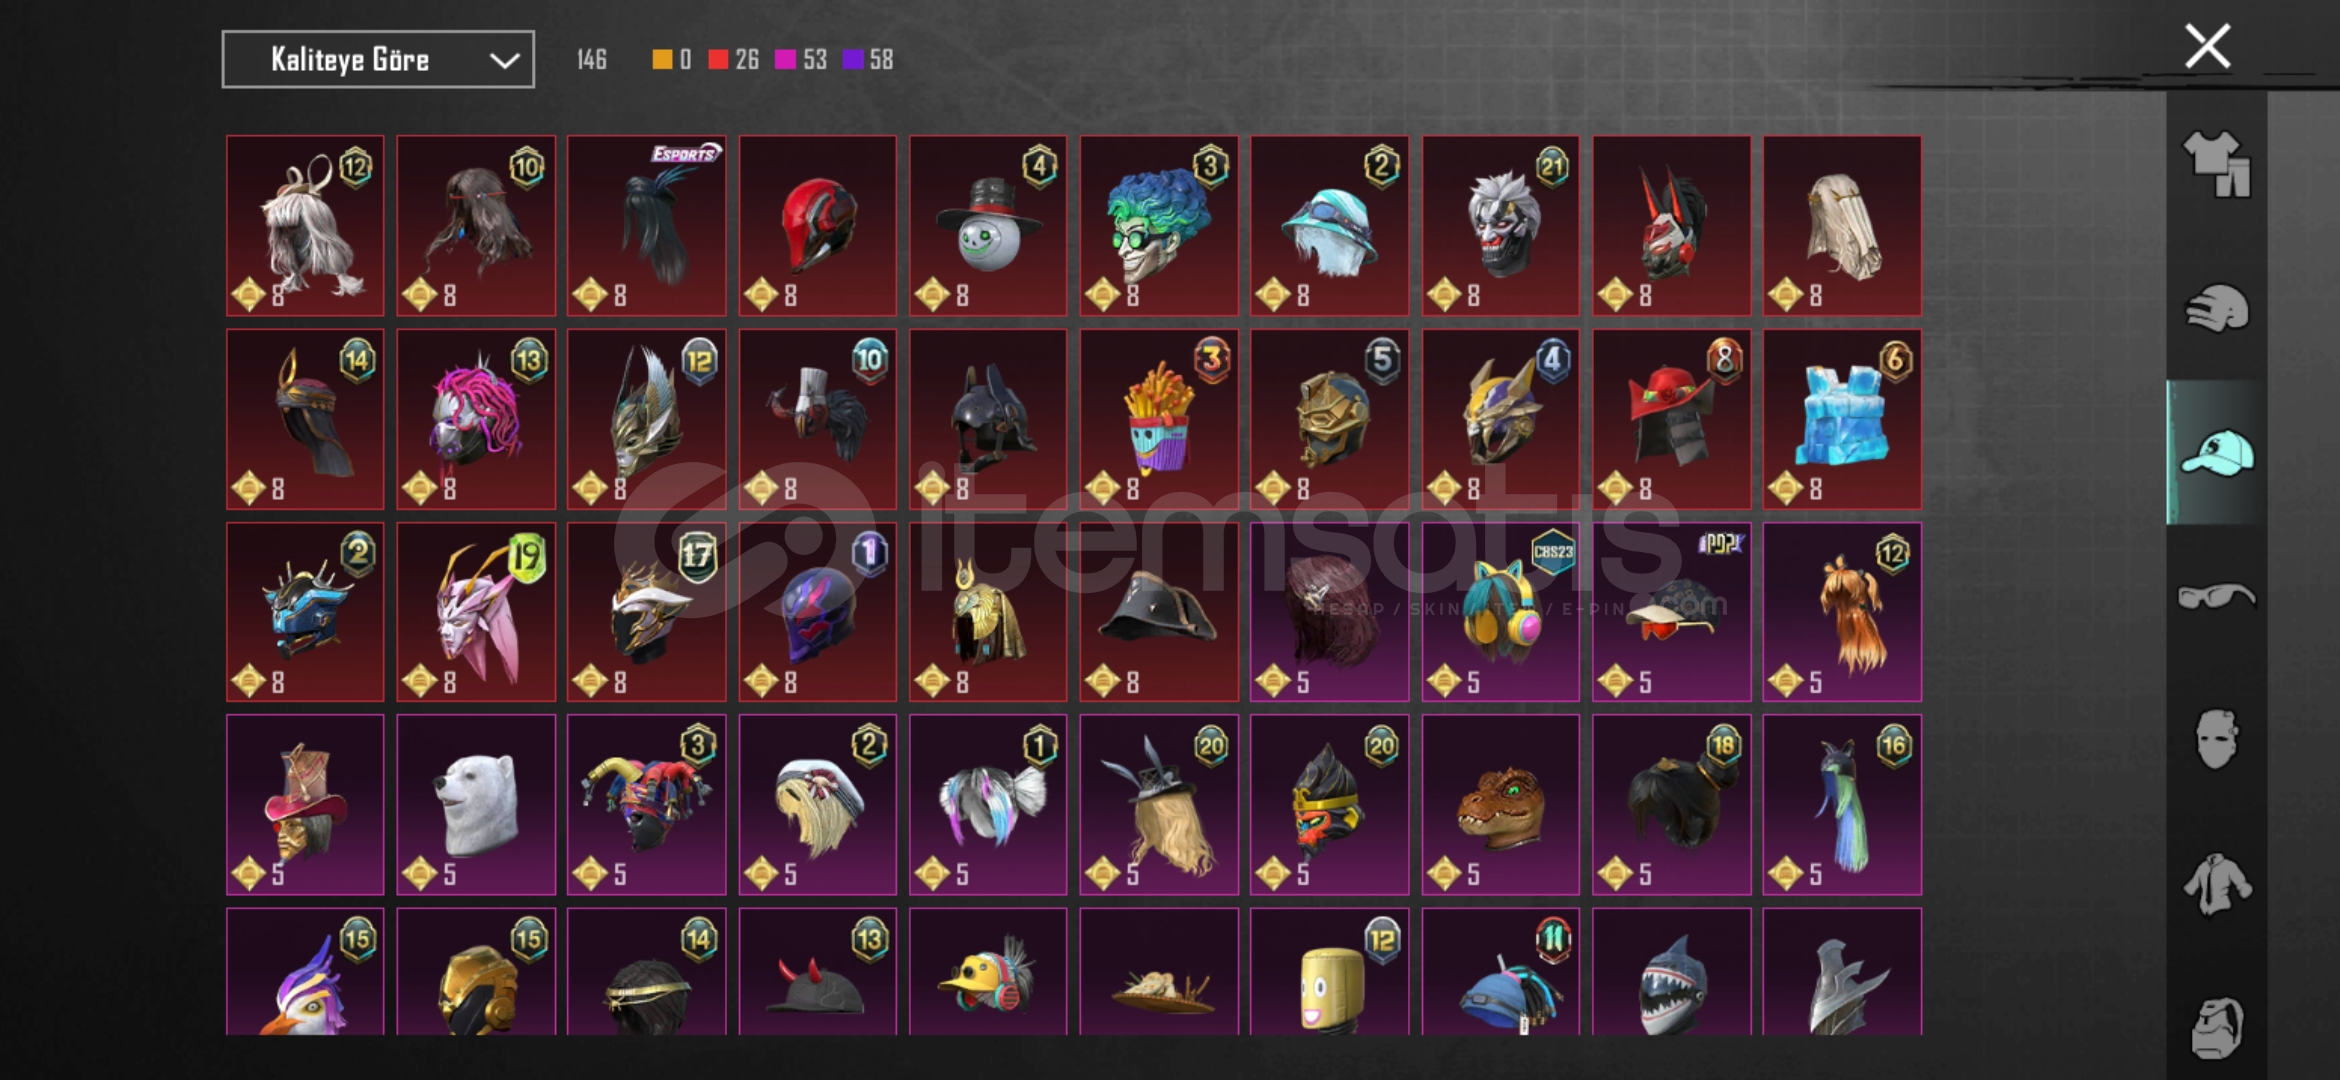Click the dropdown chevron arrow

click(x=504, y=60)
